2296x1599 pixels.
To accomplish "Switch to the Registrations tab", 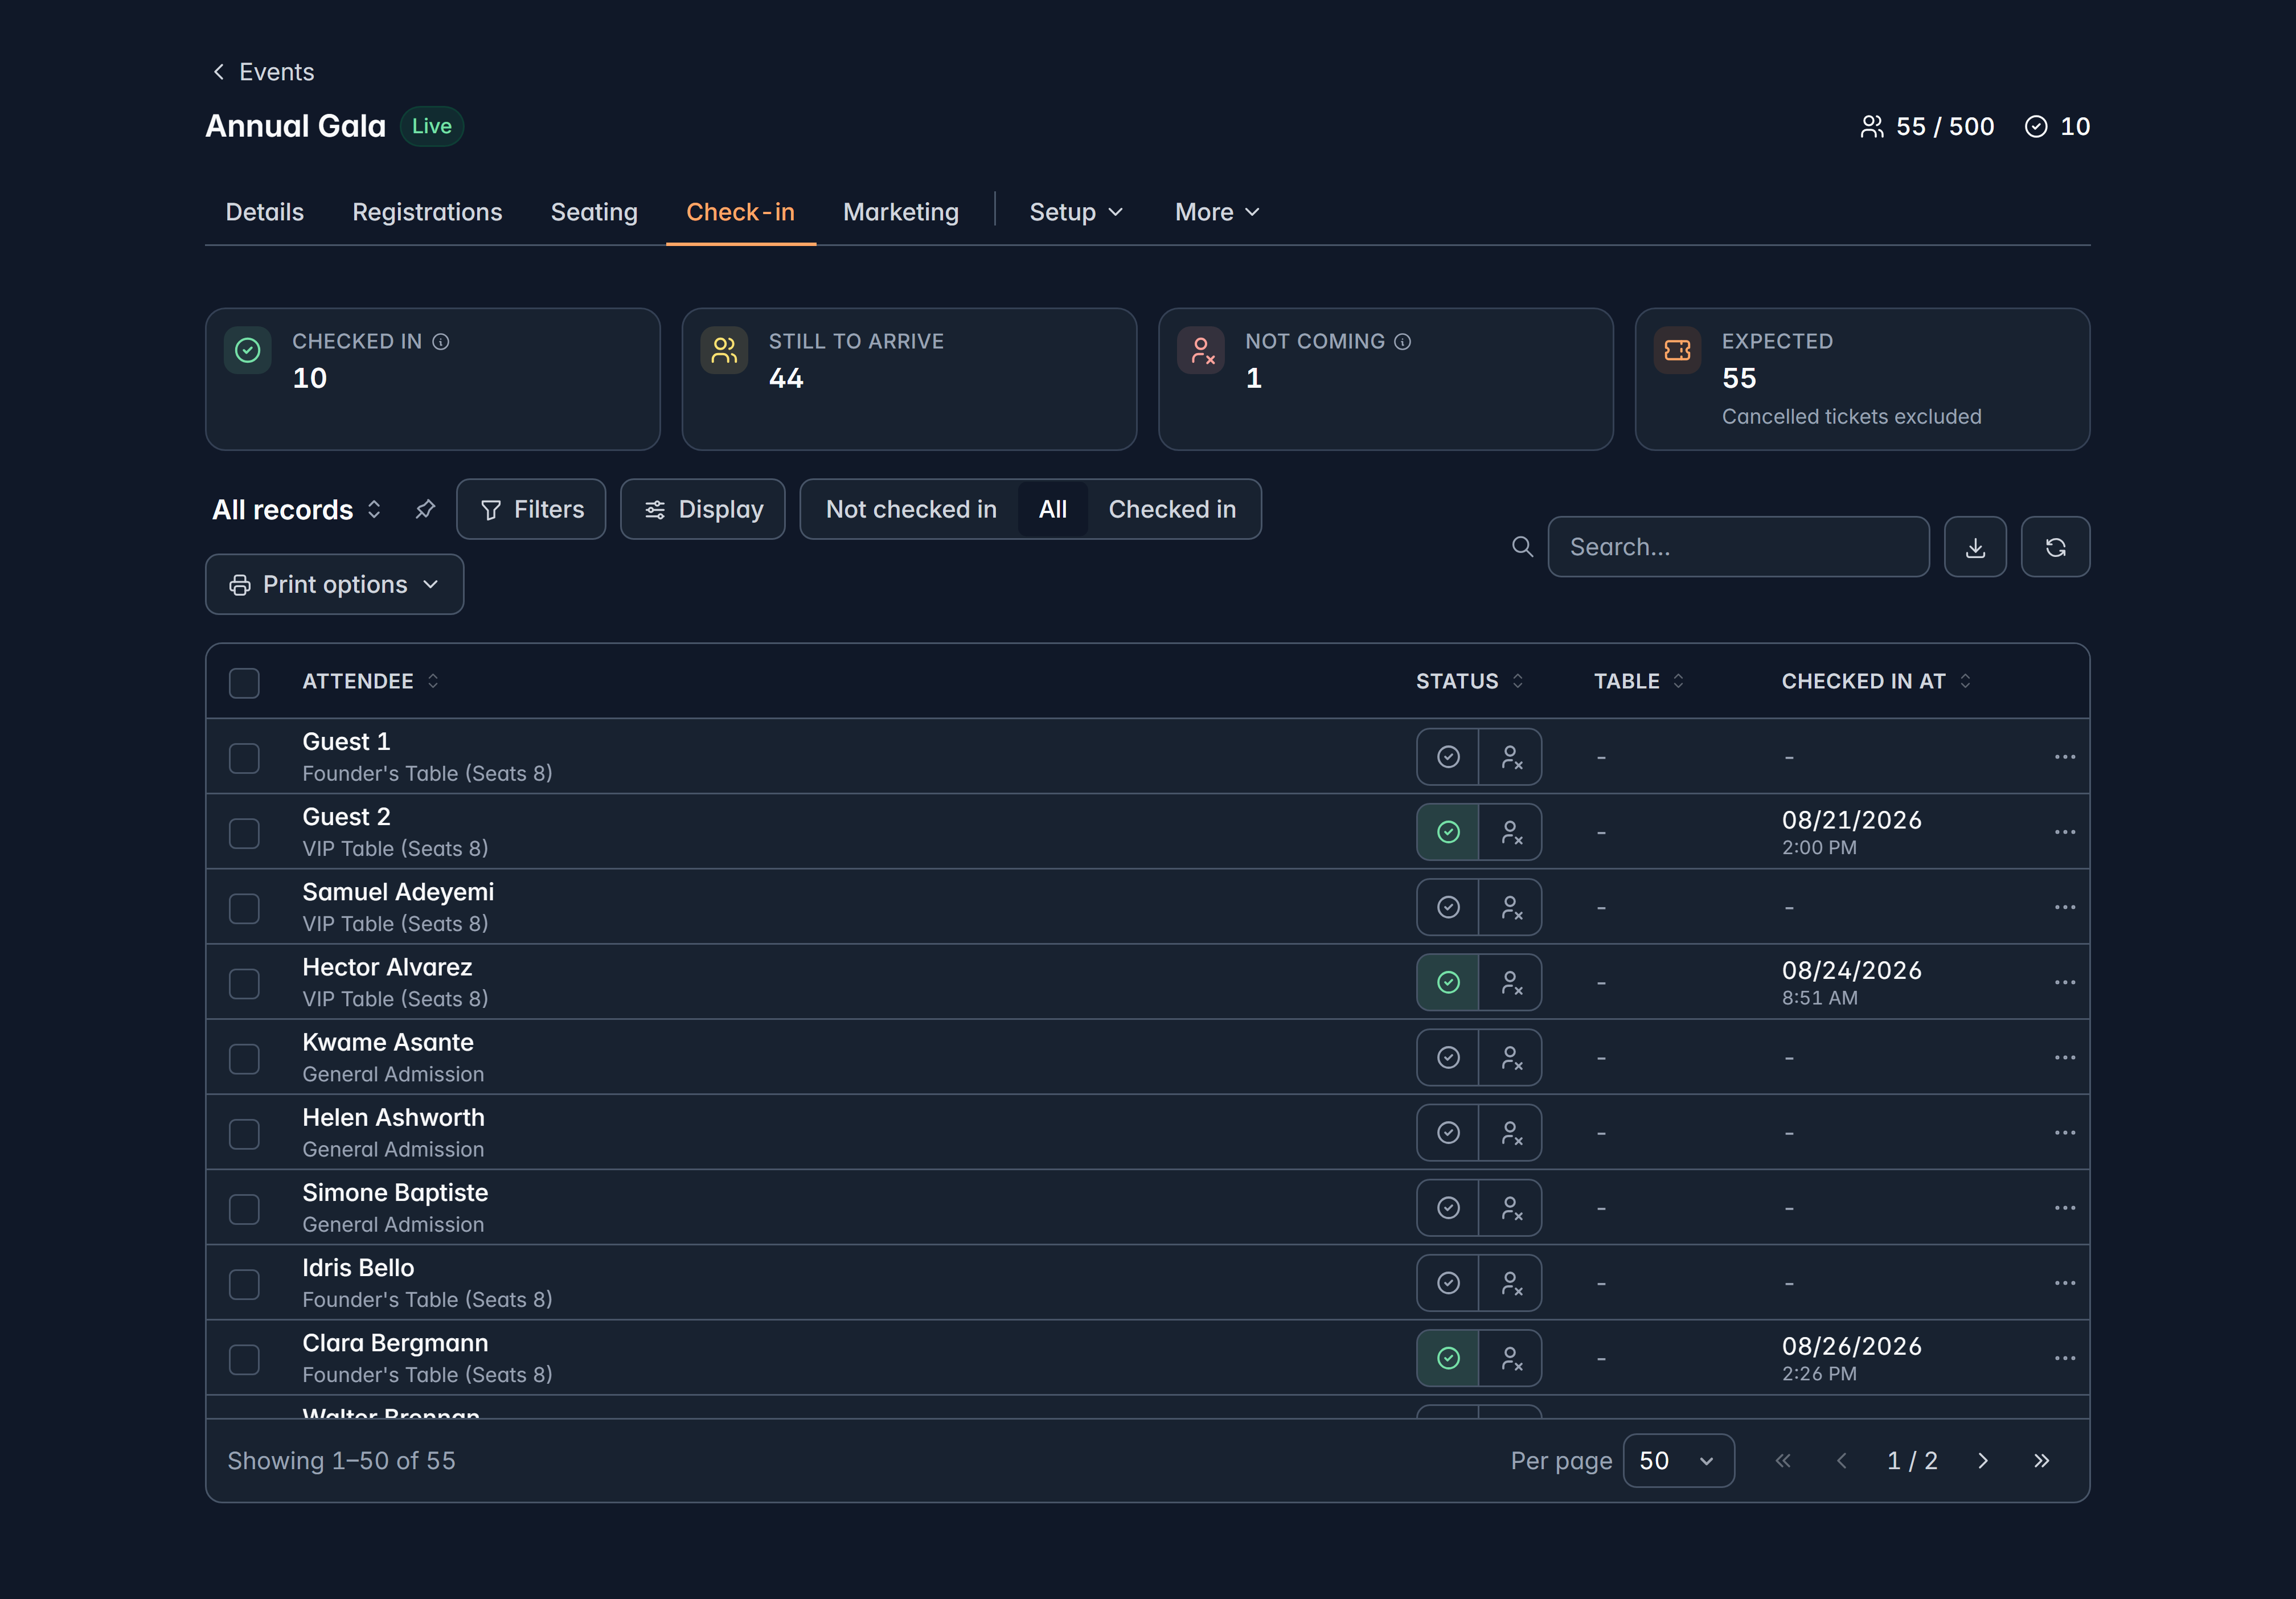I will tap(427, 212).
